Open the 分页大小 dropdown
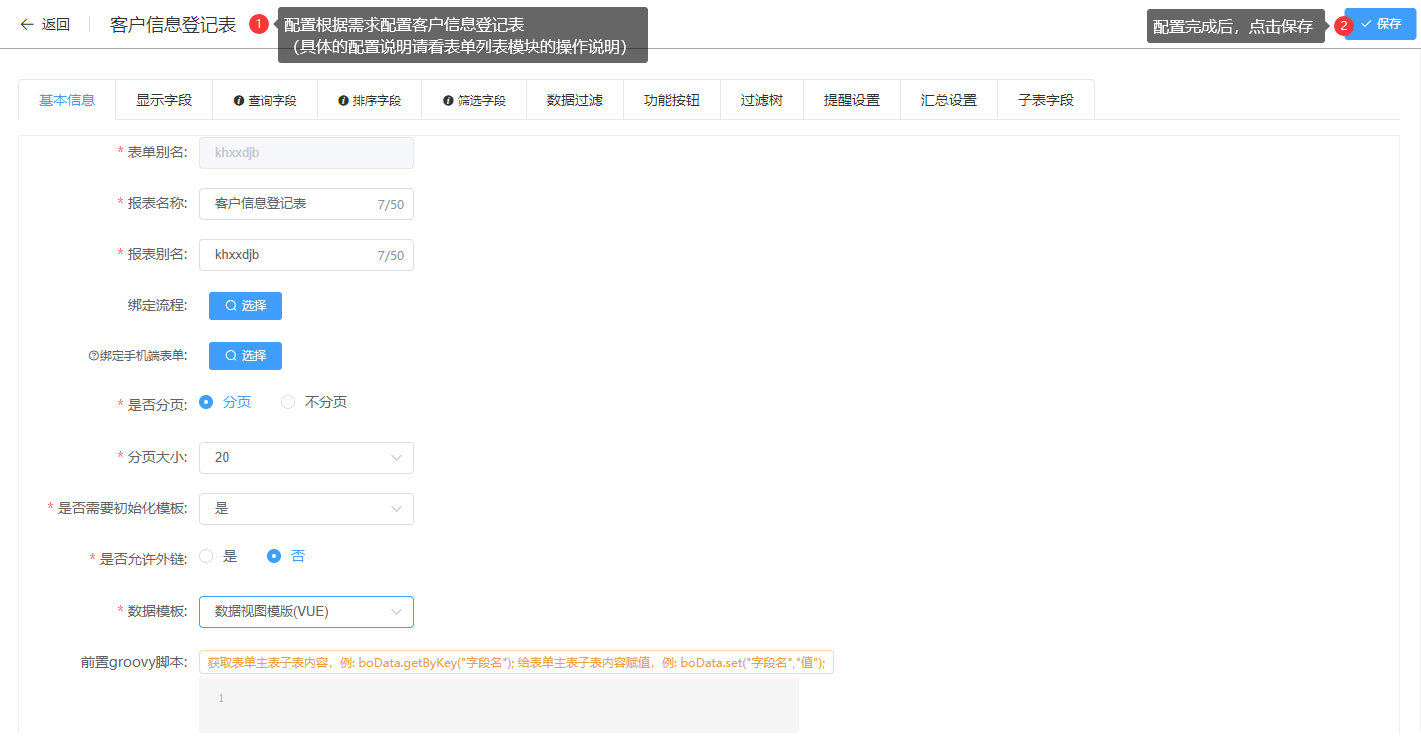 coord(306,458)
